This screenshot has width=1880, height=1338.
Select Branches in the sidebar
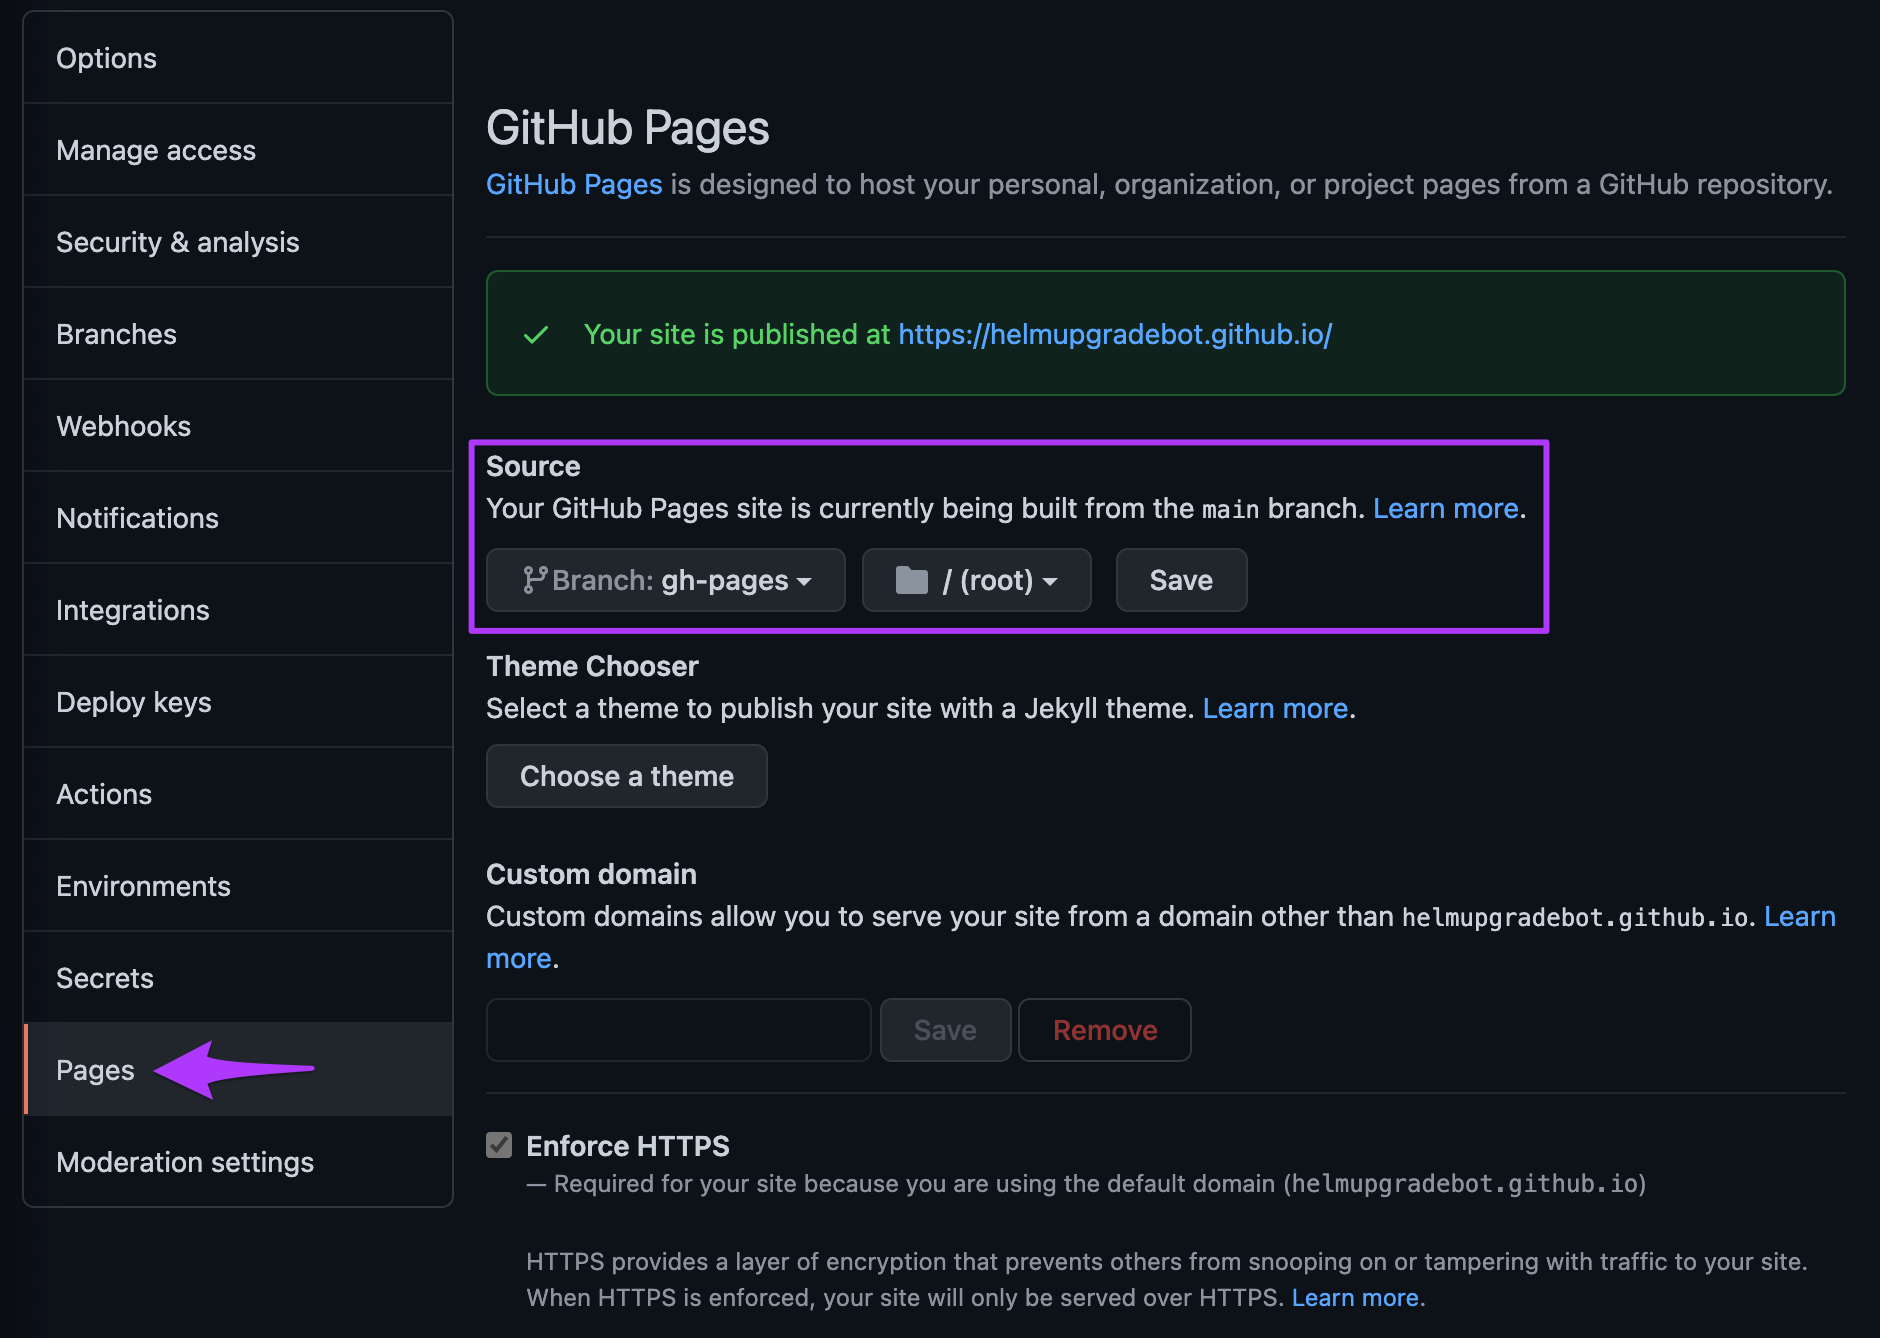[238, 334]
